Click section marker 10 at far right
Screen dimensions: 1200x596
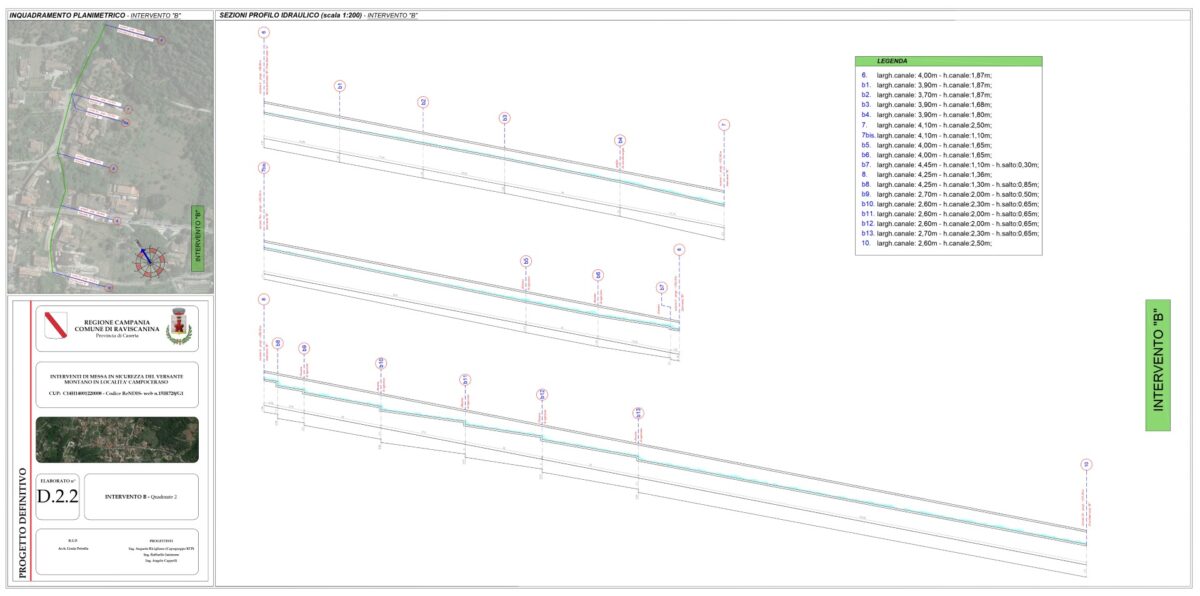point(1086,464)
